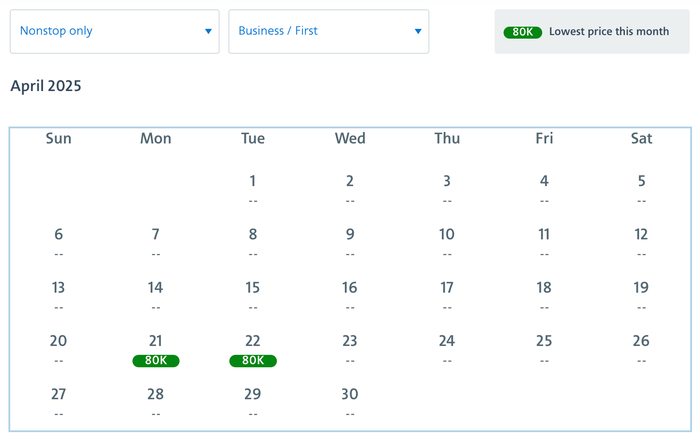This screenshot has width=700, height=433.
Task: Click the date number 21
Action: (155, 341)
